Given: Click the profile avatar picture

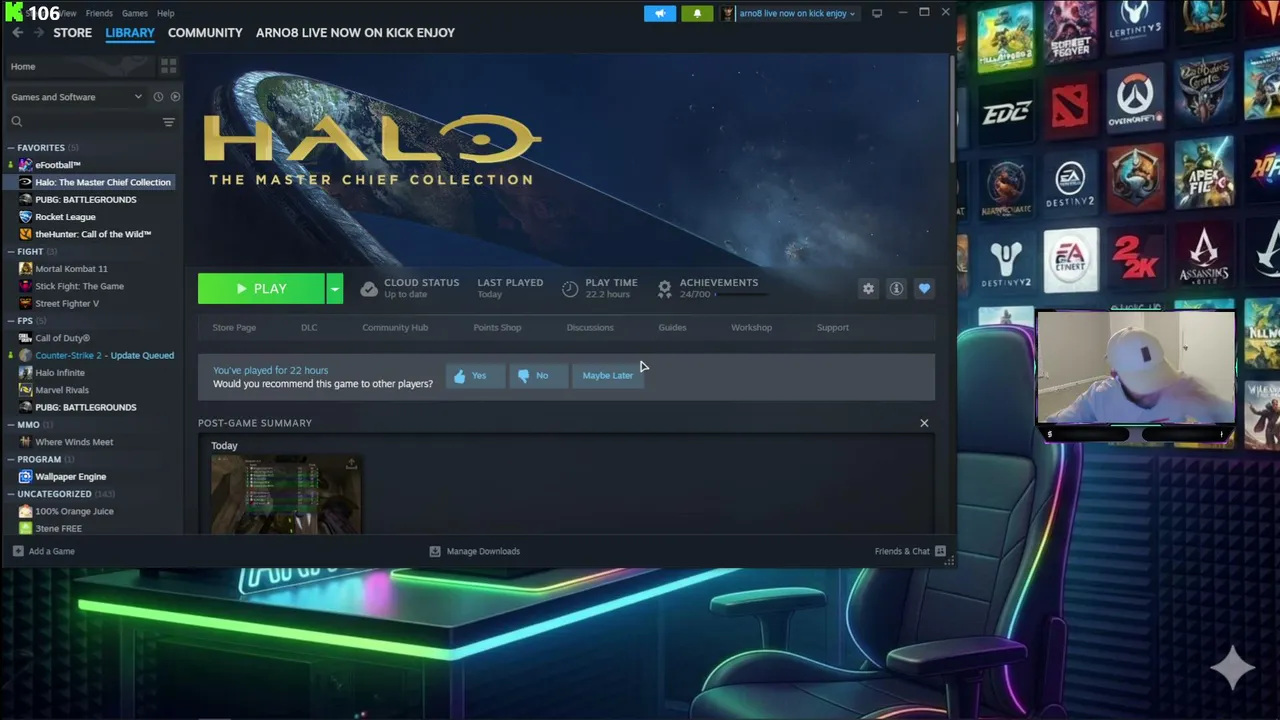Looking at the screenshot, I should tap(728, 13).
